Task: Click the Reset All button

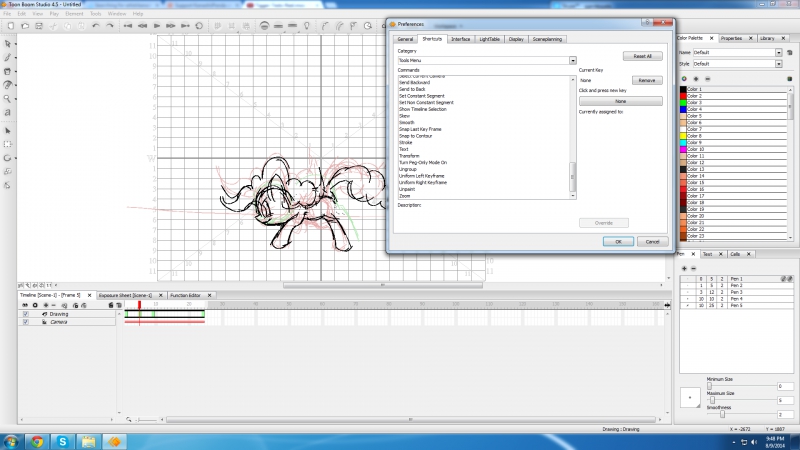Action: 641,56
